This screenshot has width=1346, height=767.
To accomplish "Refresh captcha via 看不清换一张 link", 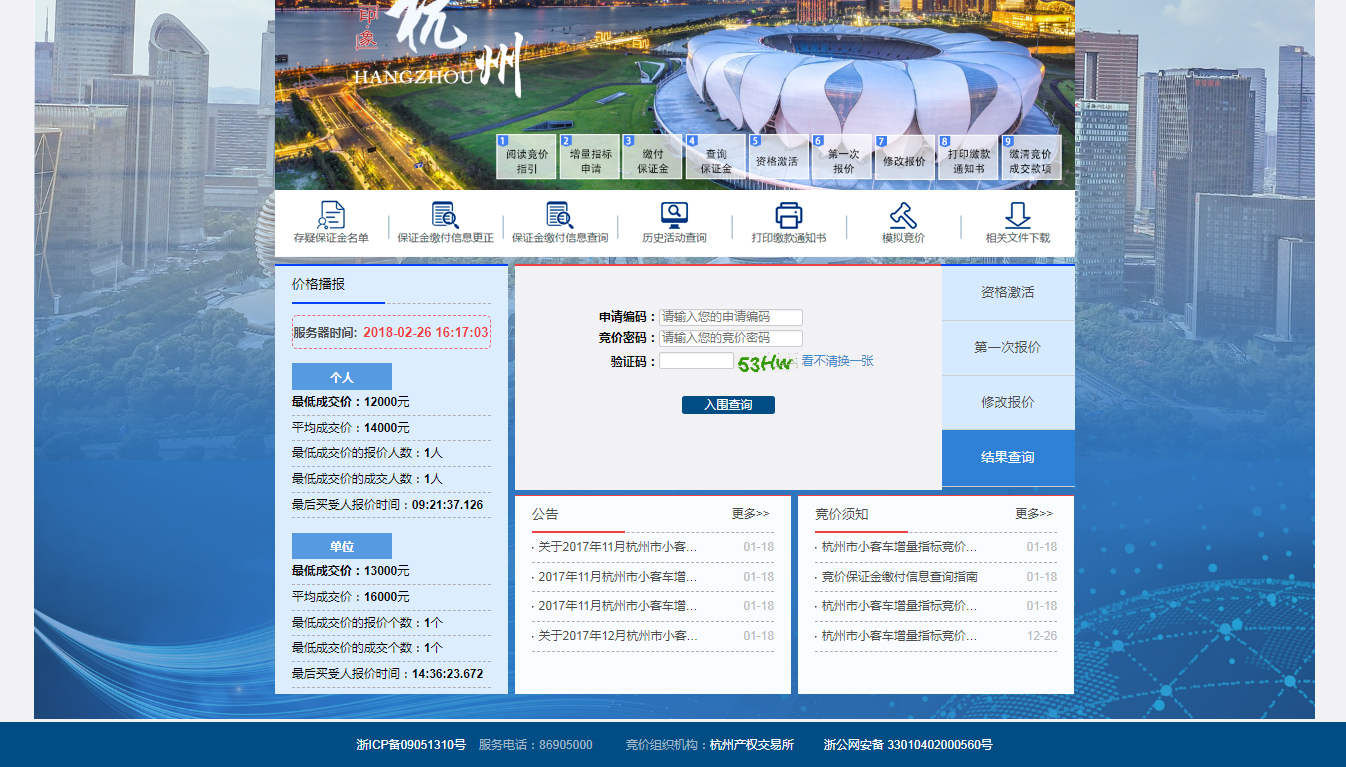I will coord(837,361).
